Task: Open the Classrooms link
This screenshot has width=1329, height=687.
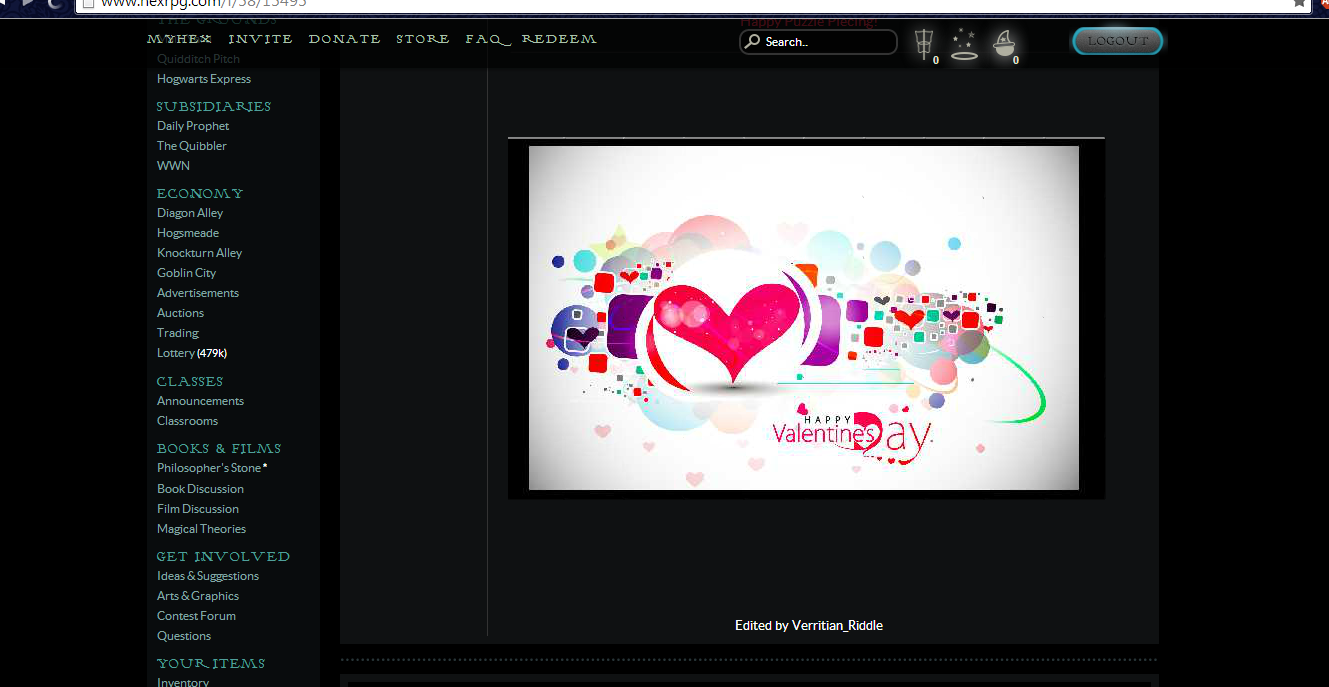Action: point(187,421)
